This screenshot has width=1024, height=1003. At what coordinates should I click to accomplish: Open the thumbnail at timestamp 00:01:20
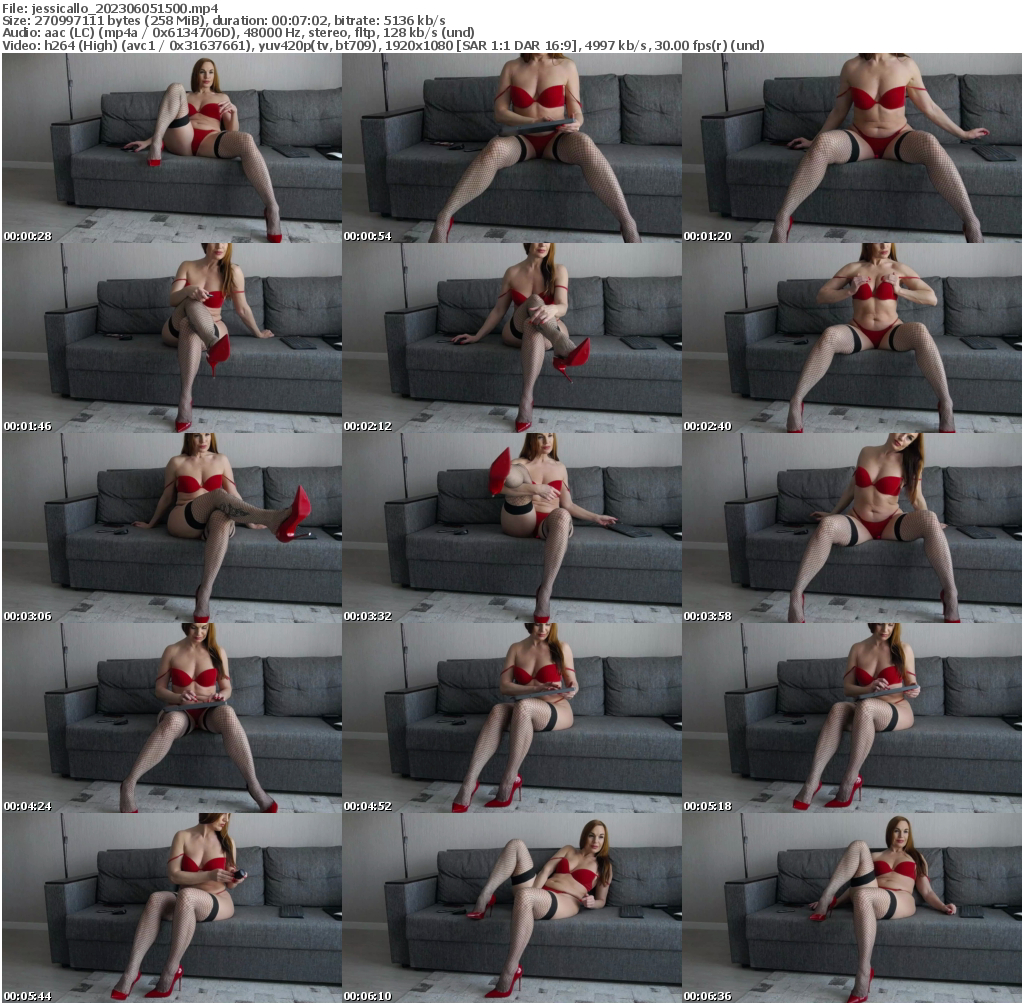pyautogui.click(x=852, y=150)
